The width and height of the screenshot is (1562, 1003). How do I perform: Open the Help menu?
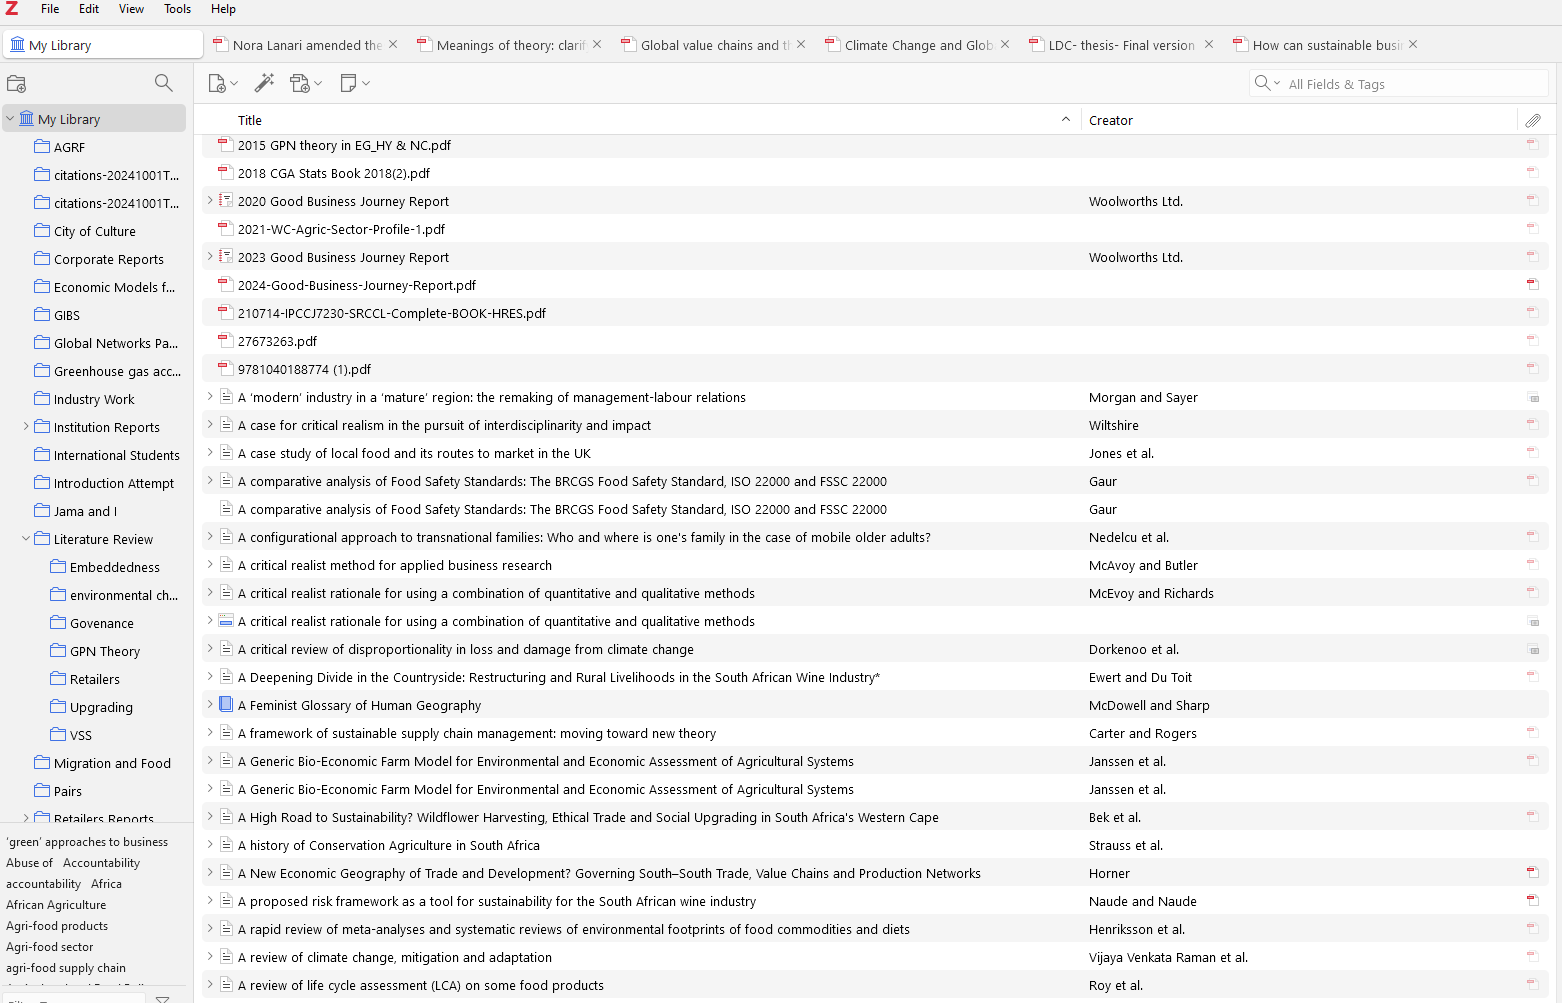223,9
